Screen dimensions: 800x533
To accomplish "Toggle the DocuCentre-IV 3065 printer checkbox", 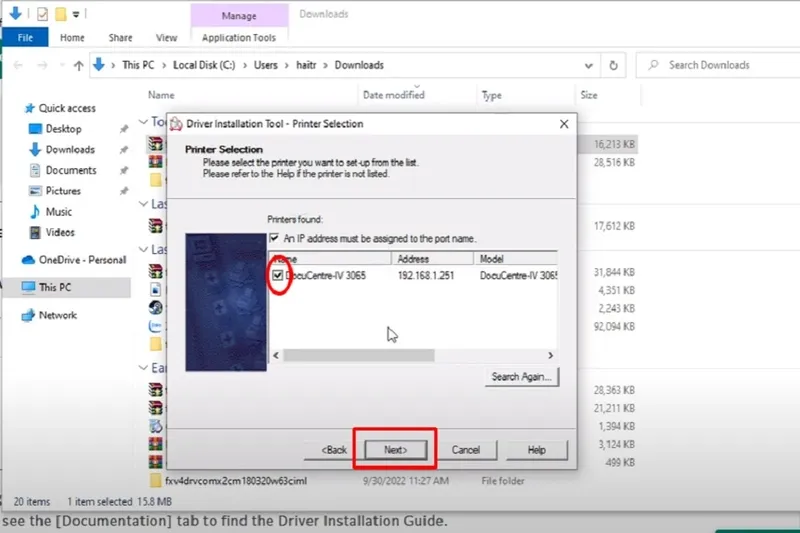I will (277, 274).
